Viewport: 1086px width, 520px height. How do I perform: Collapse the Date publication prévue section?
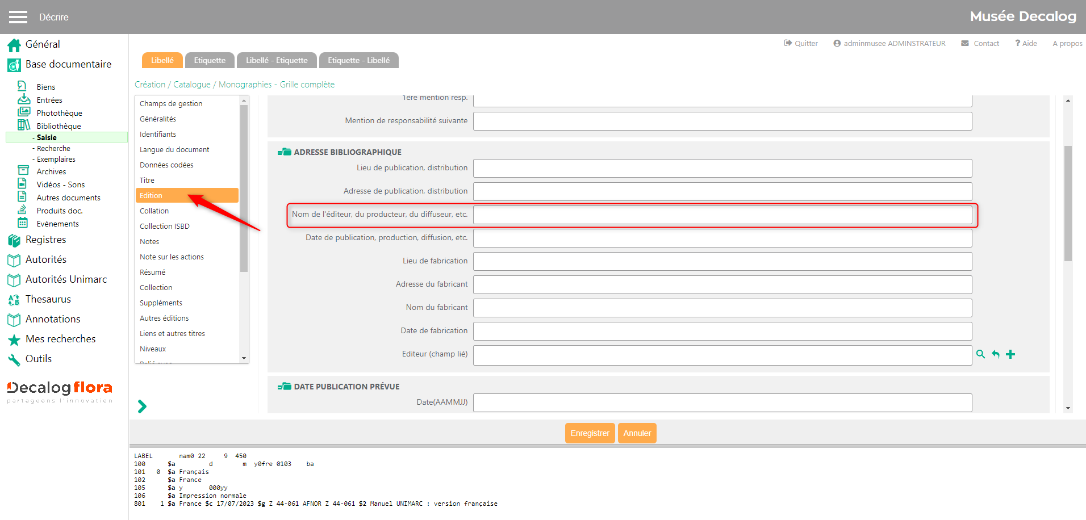(x=284, y=386)
